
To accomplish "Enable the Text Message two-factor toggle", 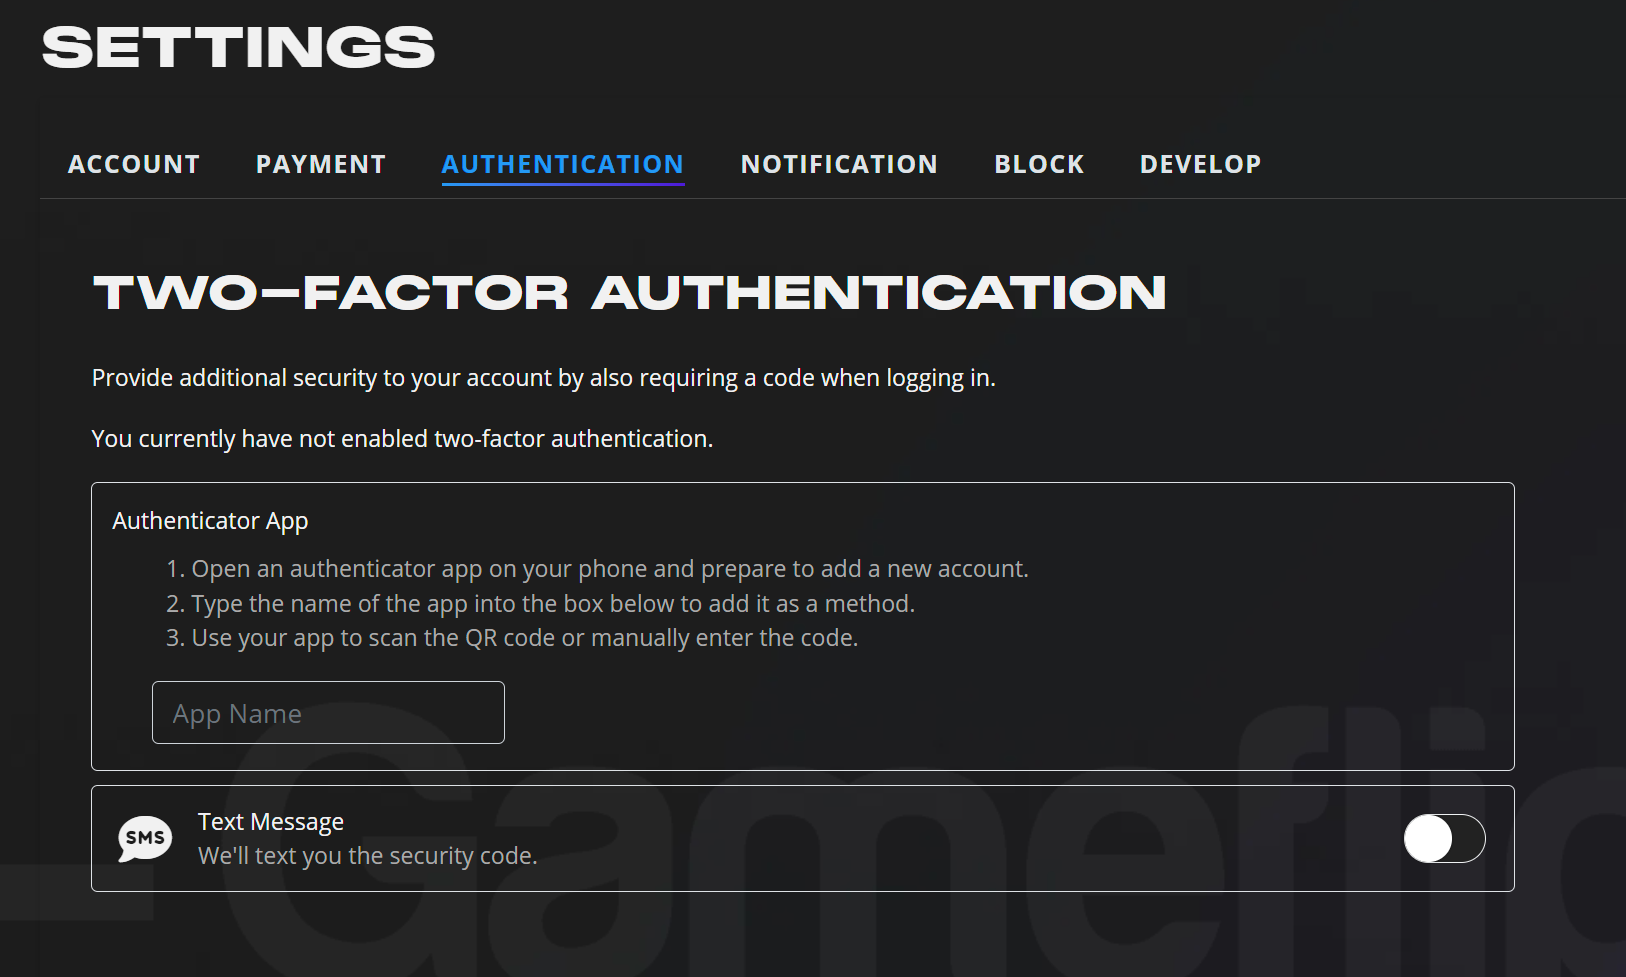I will point(1444,838).
